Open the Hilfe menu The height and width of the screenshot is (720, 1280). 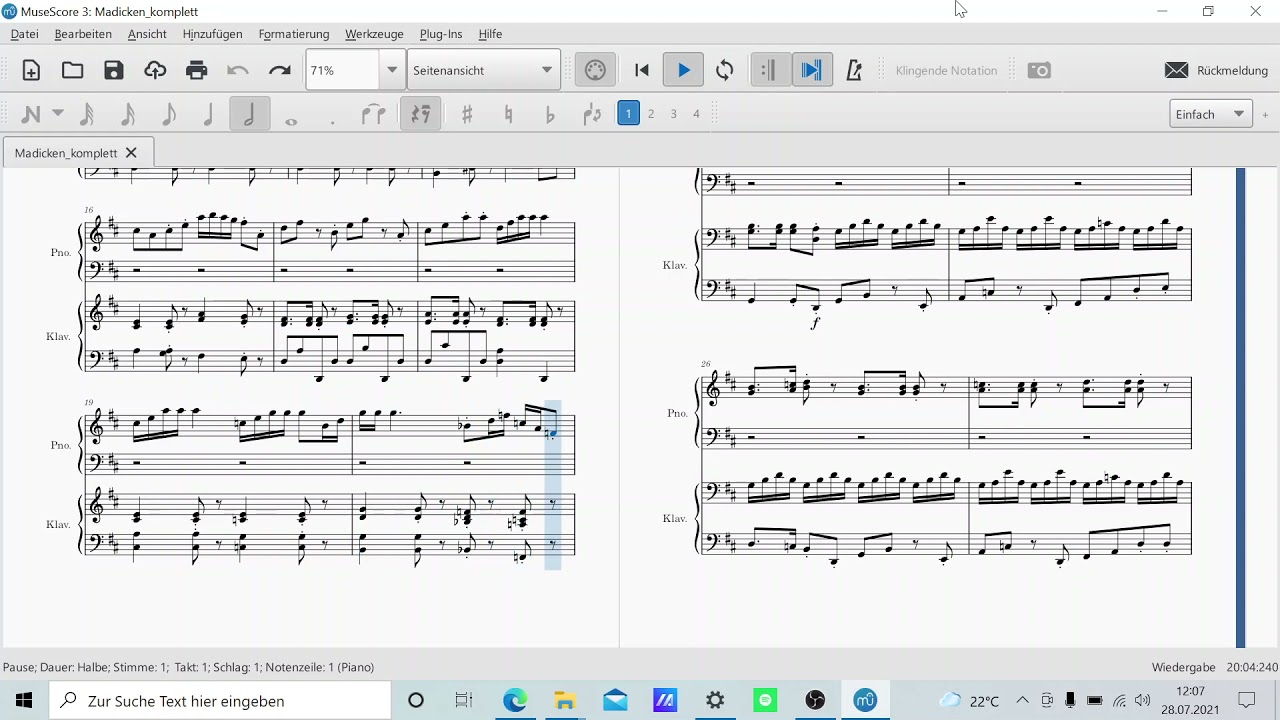click(490, 34)
